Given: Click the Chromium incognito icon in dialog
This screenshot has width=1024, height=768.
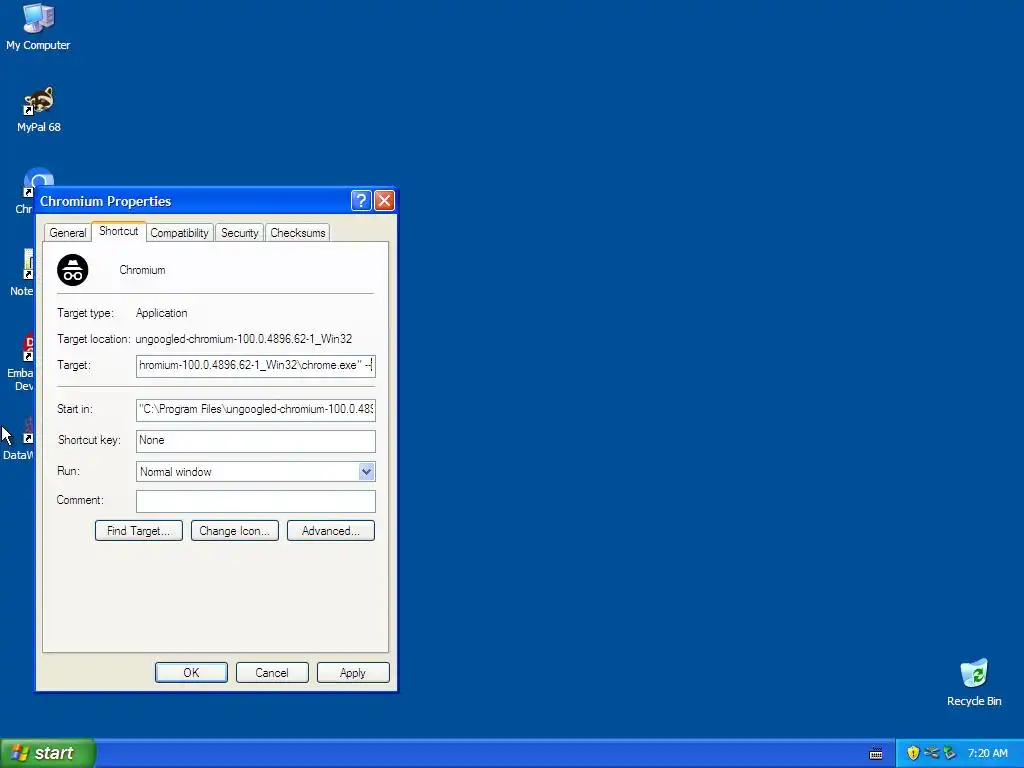Looking at the screenshot, I should (72, 270).
